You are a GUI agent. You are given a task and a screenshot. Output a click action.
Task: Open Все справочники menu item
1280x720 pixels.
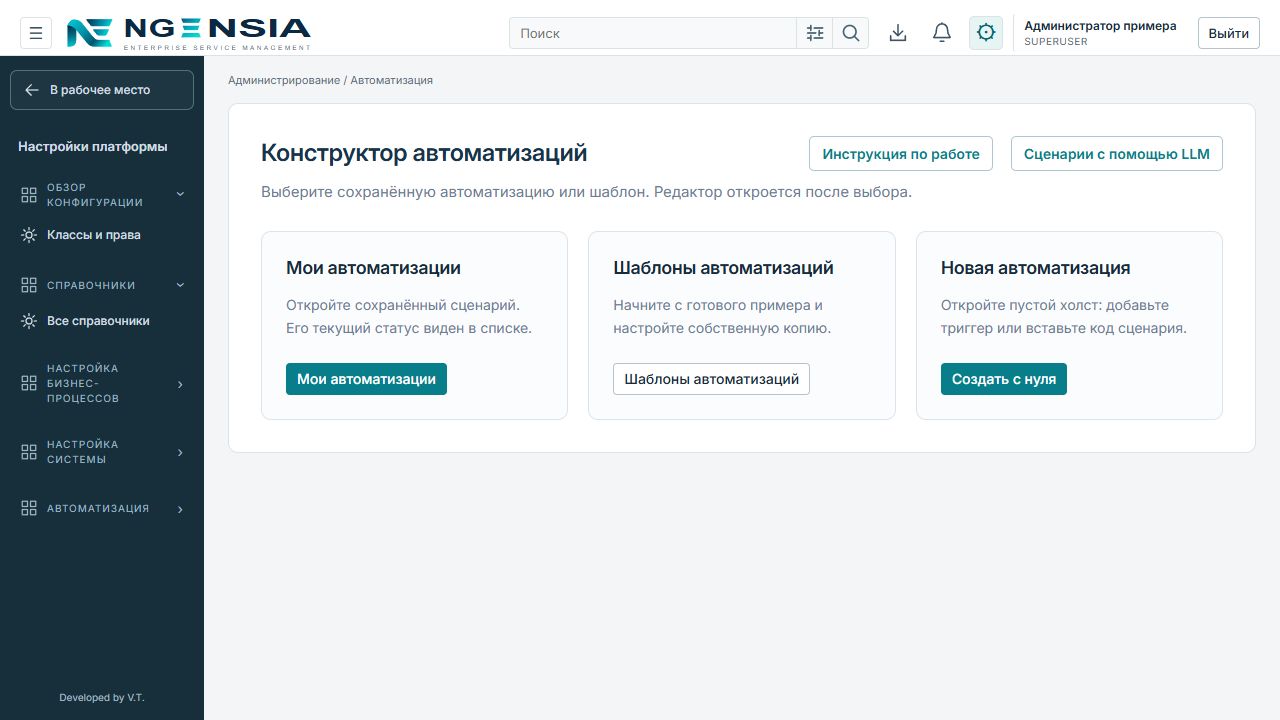tap(102, 321)
